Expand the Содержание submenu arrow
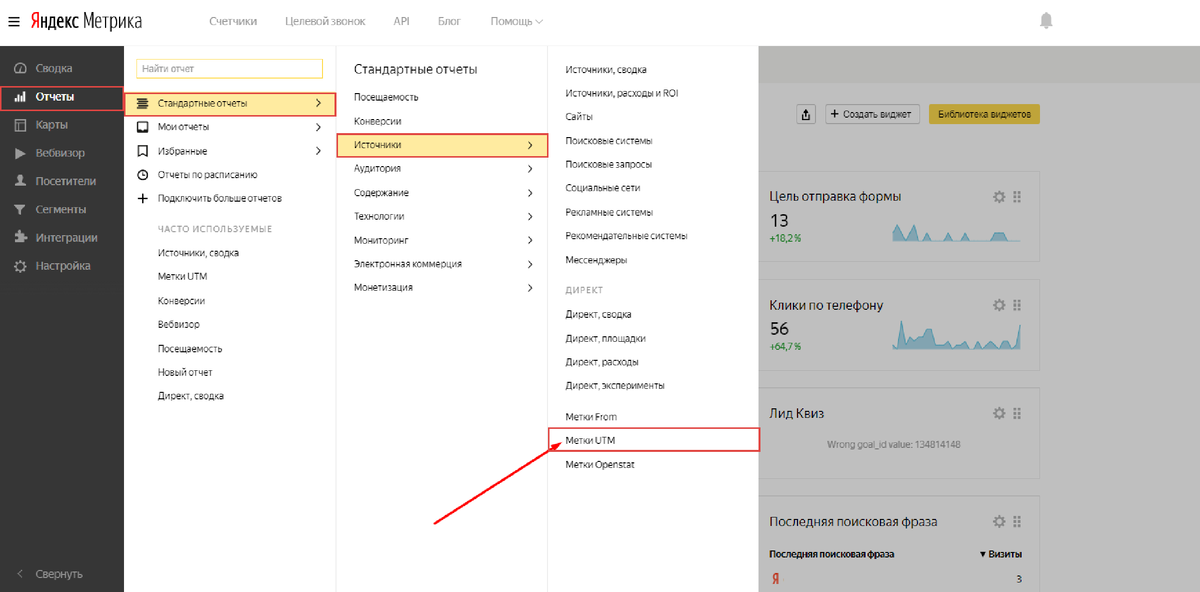 (x=530, y=193)
